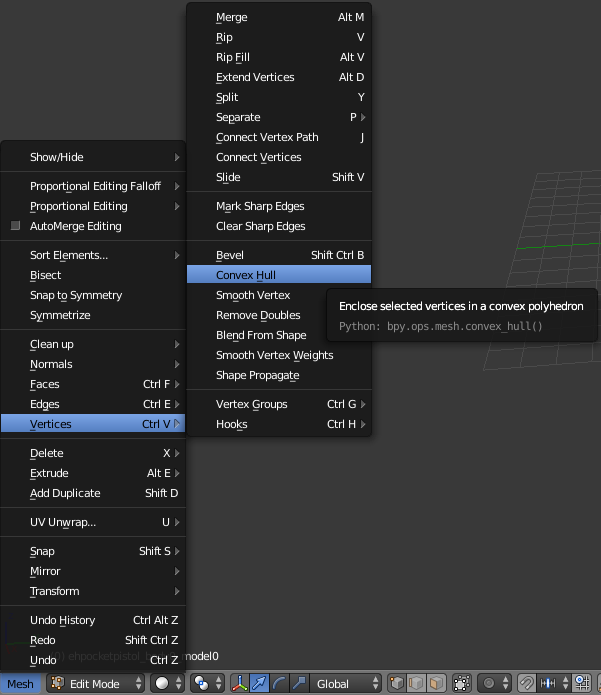
Task: Select the rotate manipulator arc icon
Action: 279,684
